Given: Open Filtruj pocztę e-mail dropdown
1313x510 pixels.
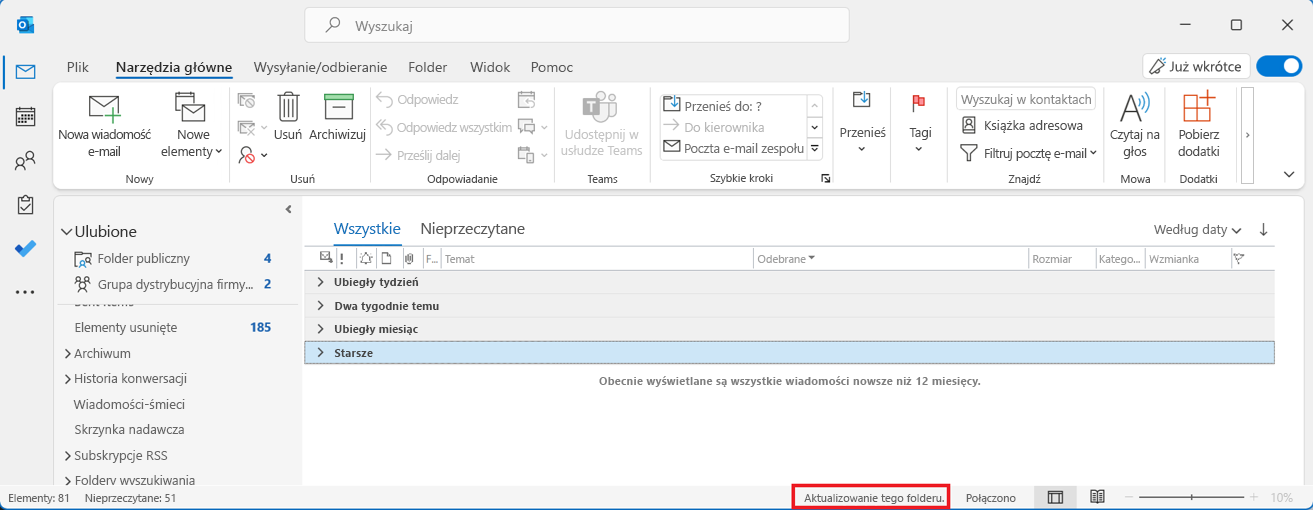Looking at the screenshot, I should tap(1028, 153).
